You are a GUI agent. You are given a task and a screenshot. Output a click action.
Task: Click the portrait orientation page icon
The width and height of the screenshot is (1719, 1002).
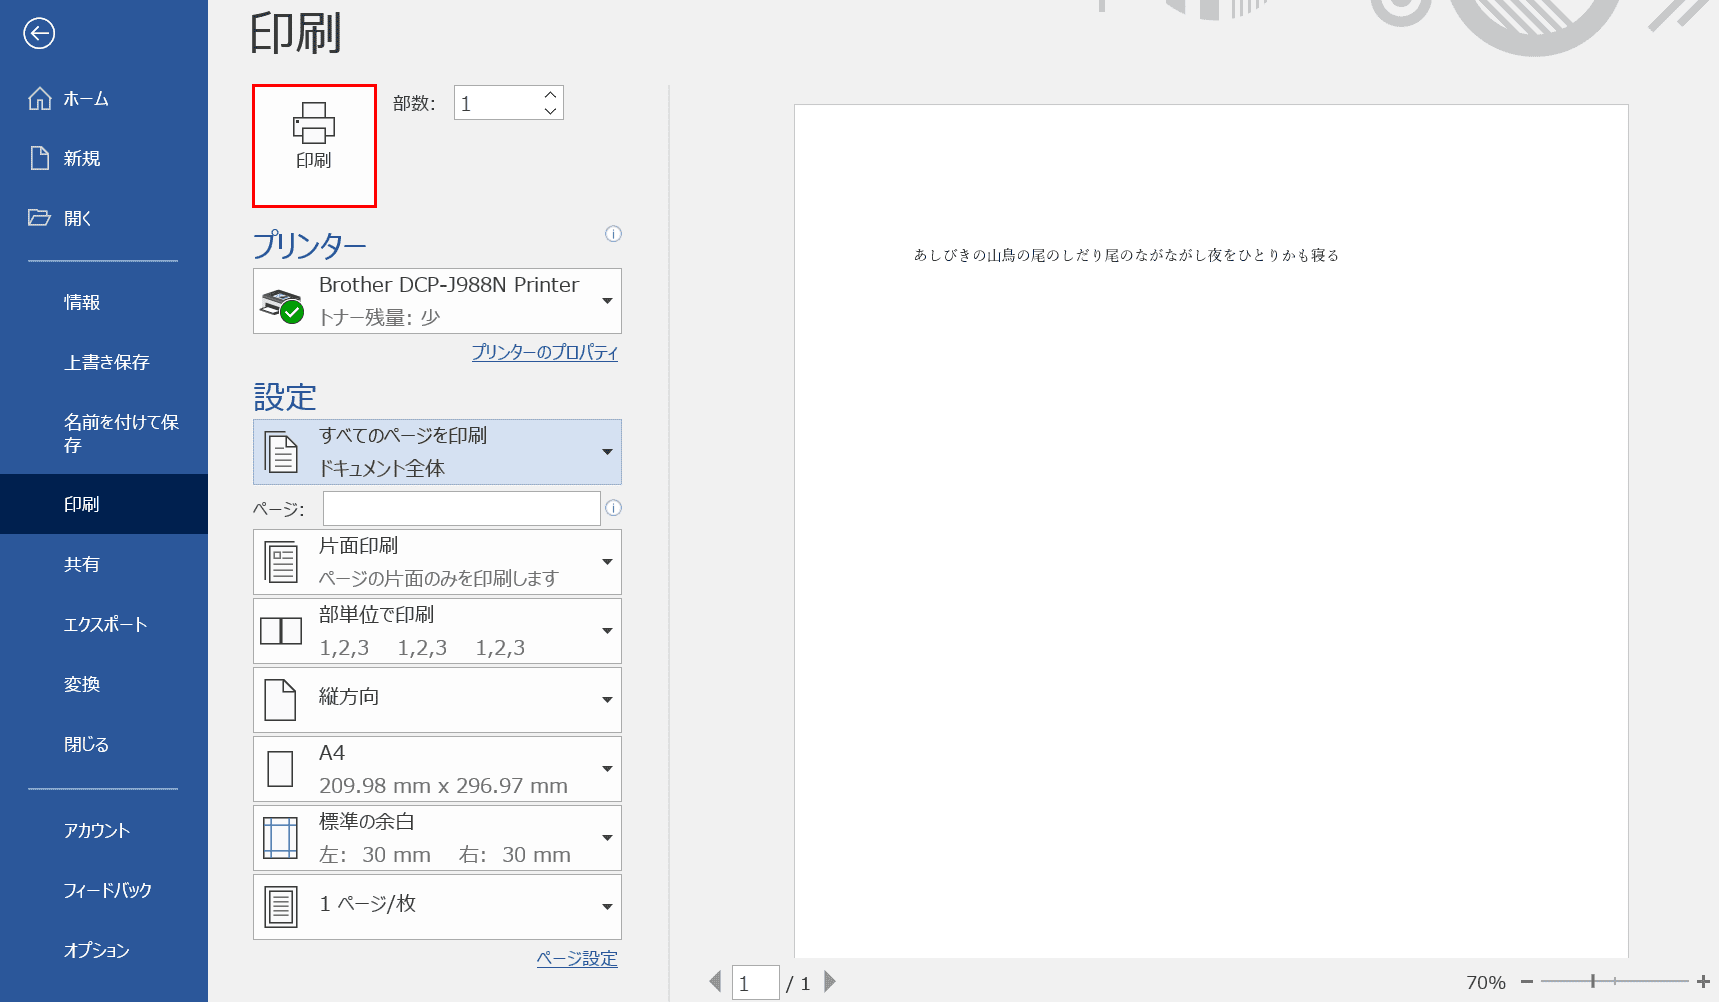click(280, 700)
